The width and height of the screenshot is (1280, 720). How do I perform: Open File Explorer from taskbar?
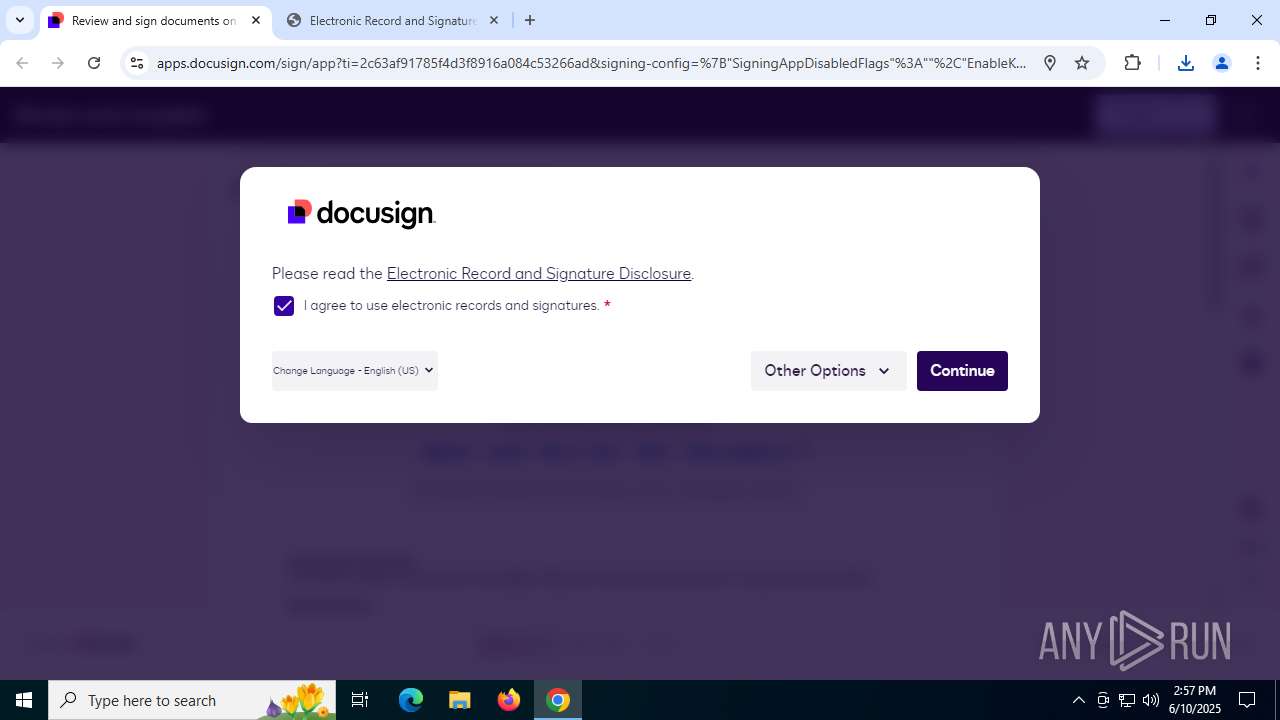[460, 700]
